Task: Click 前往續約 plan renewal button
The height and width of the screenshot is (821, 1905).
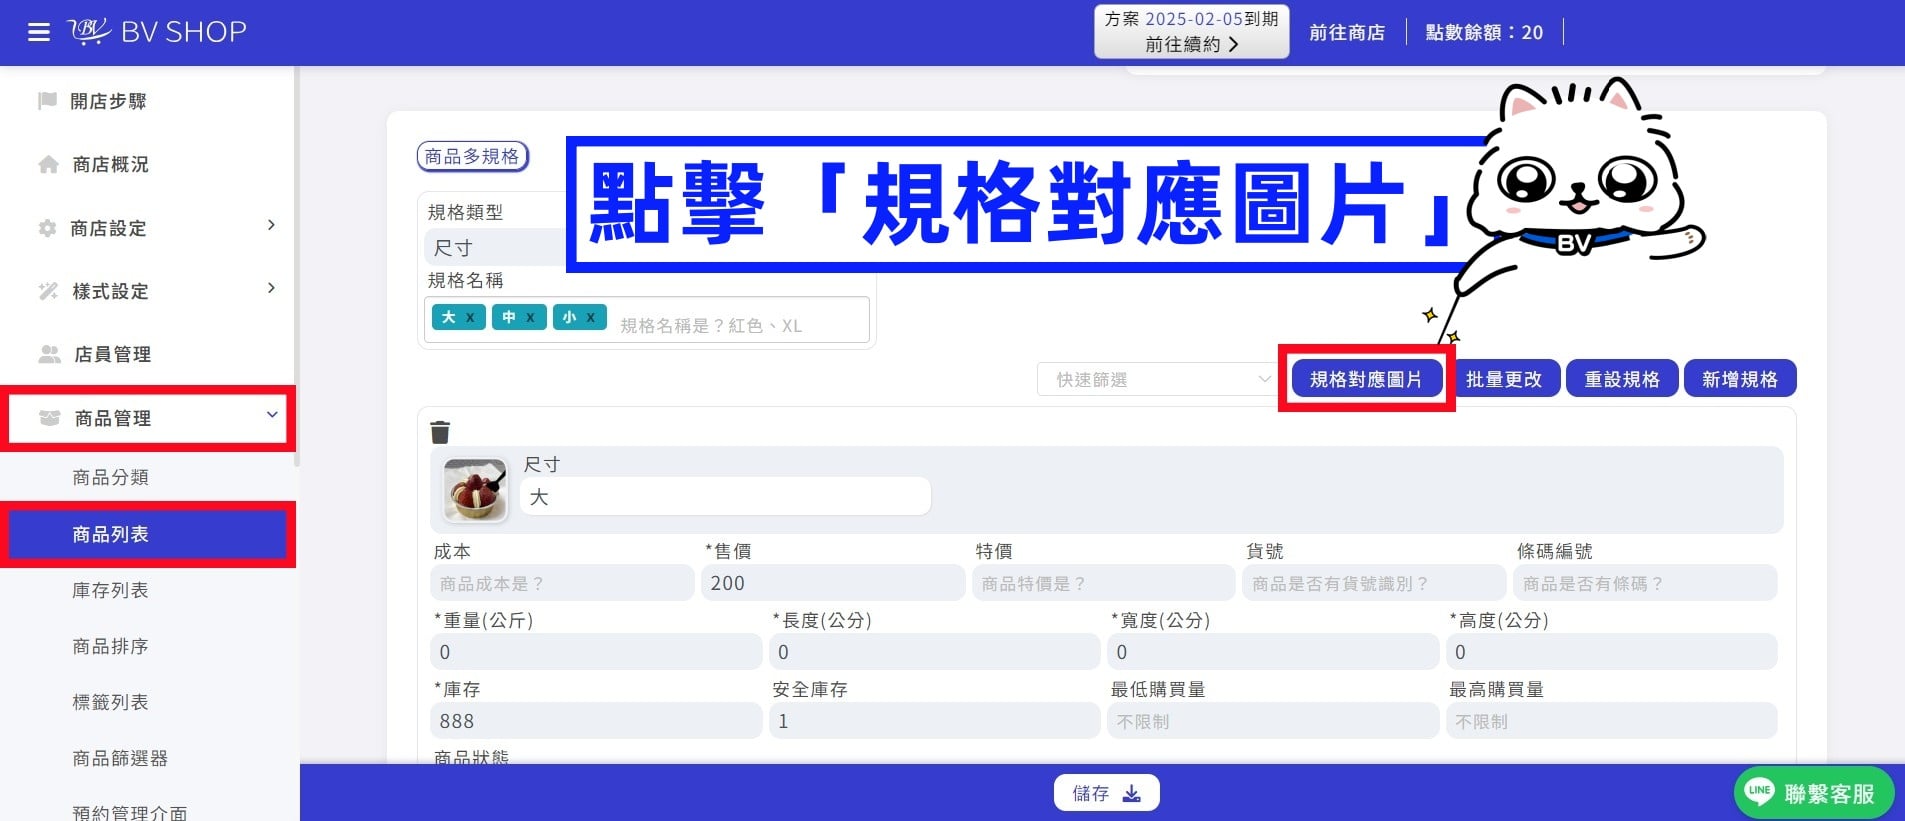Action: click(x=1192, y=44)
